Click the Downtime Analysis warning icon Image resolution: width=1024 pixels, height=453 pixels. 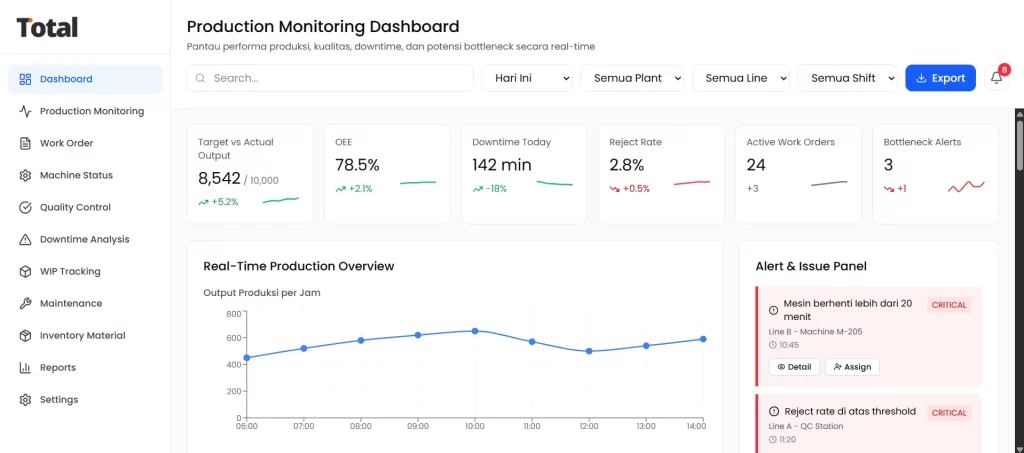click(x=26, y=239)
